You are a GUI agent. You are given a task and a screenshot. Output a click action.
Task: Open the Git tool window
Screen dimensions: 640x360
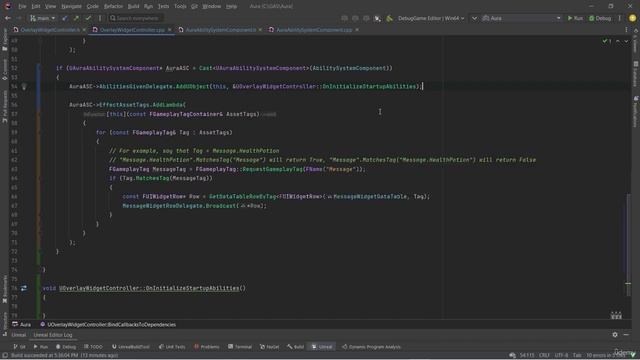click(19, 347)
